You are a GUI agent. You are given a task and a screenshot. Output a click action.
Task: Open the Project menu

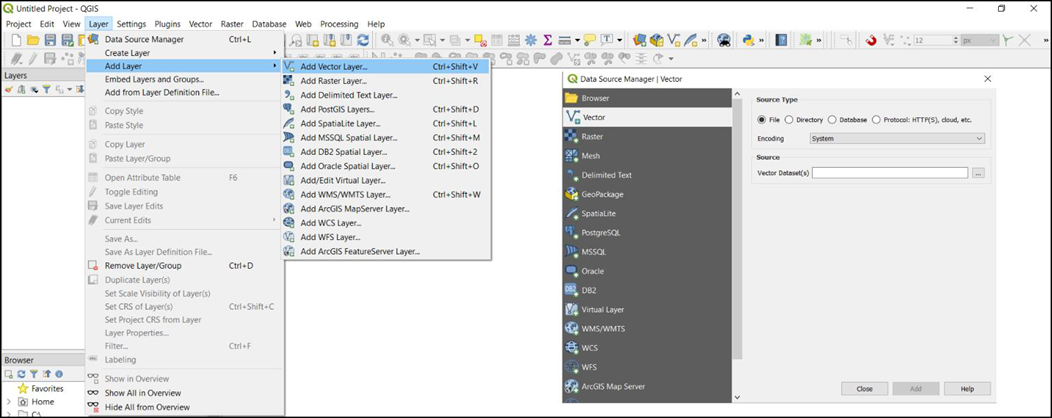click(19, 23)
